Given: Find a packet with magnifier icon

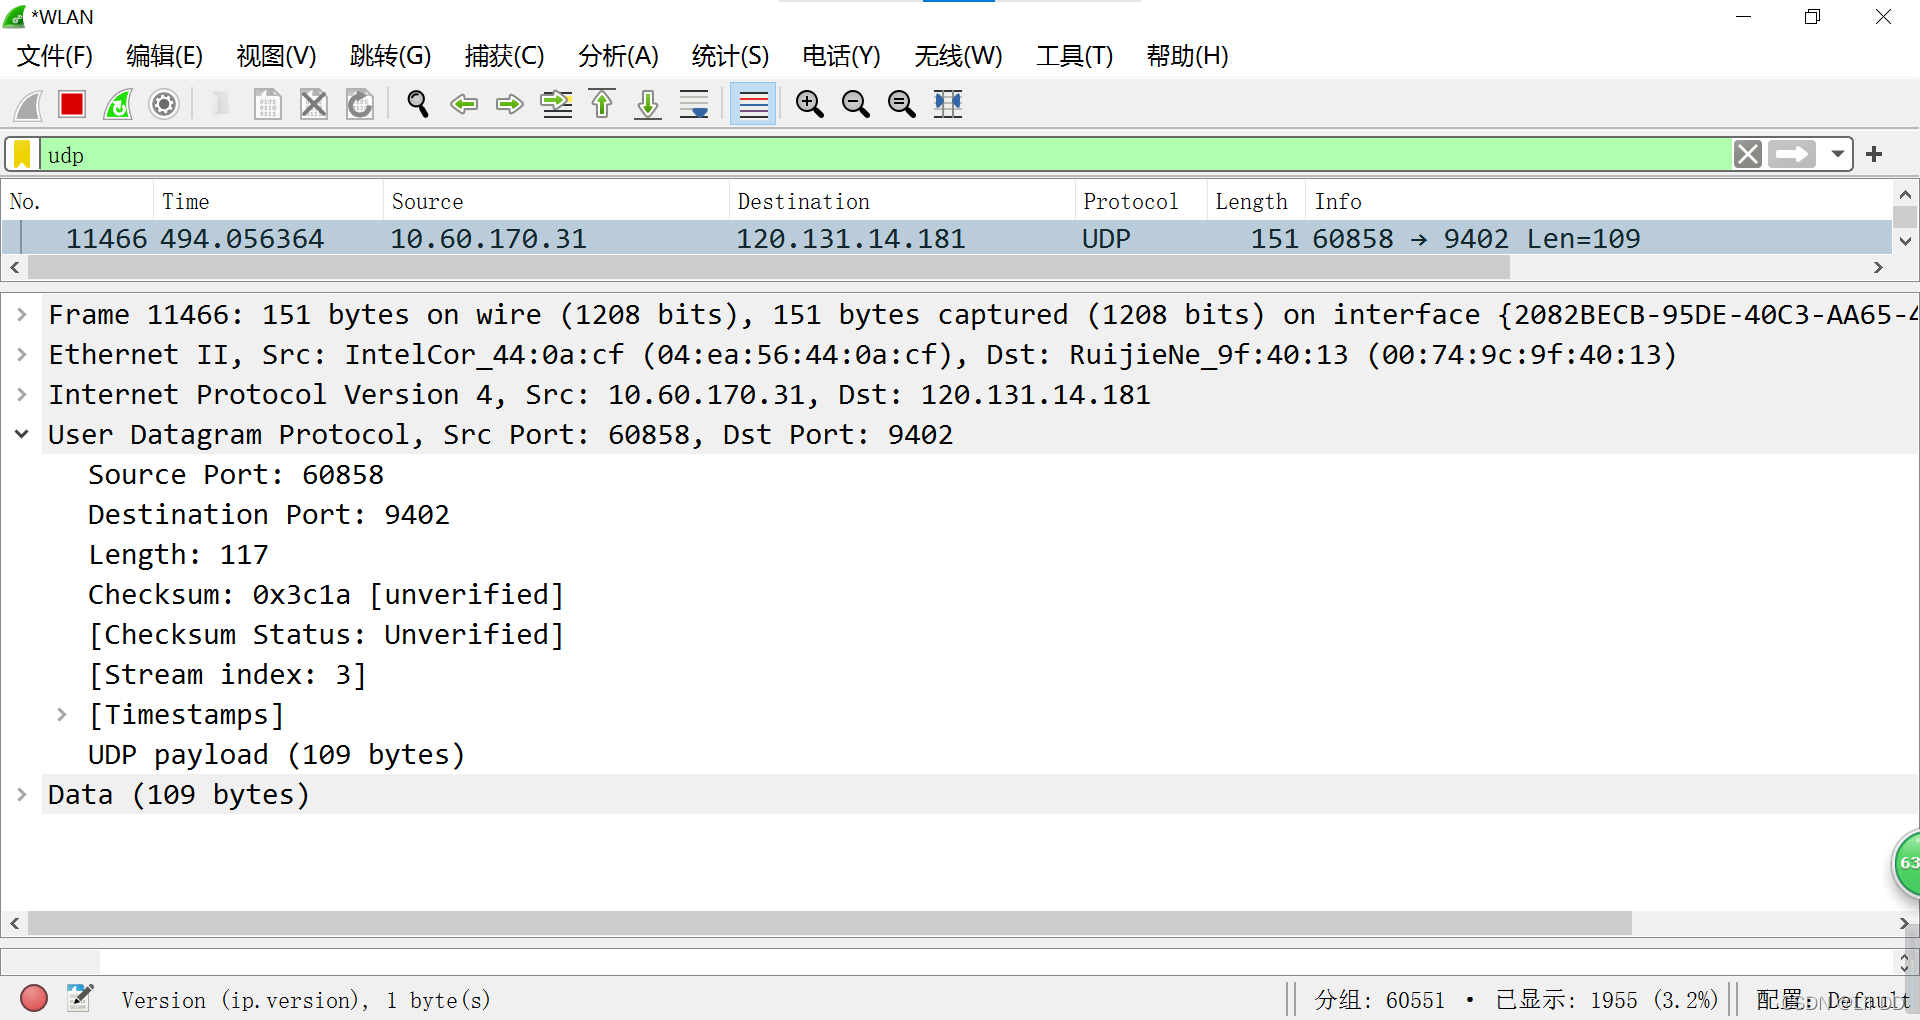Looking at the screenshot, I should tap(418, 104).
